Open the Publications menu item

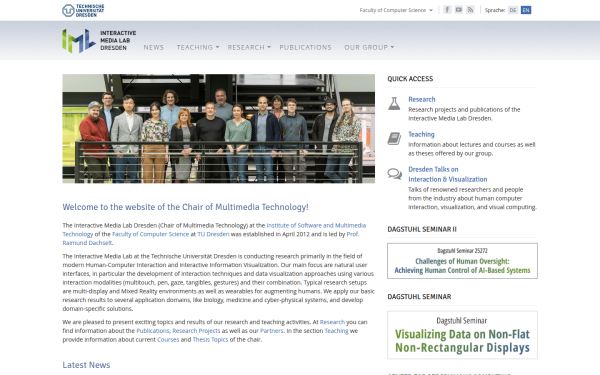(305, 47)
